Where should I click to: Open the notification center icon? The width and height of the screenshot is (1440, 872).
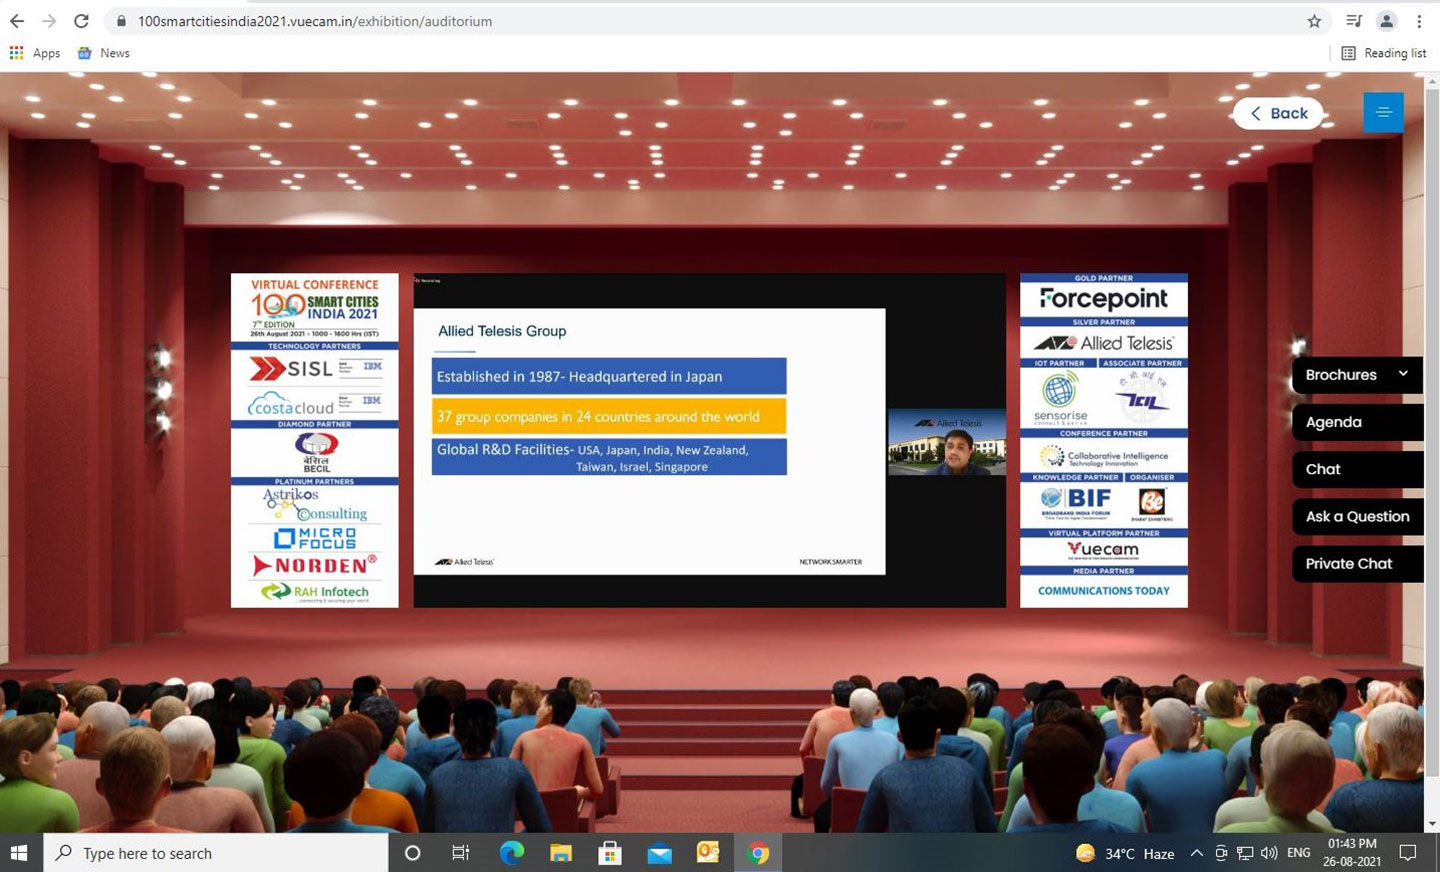(1408, 853)
